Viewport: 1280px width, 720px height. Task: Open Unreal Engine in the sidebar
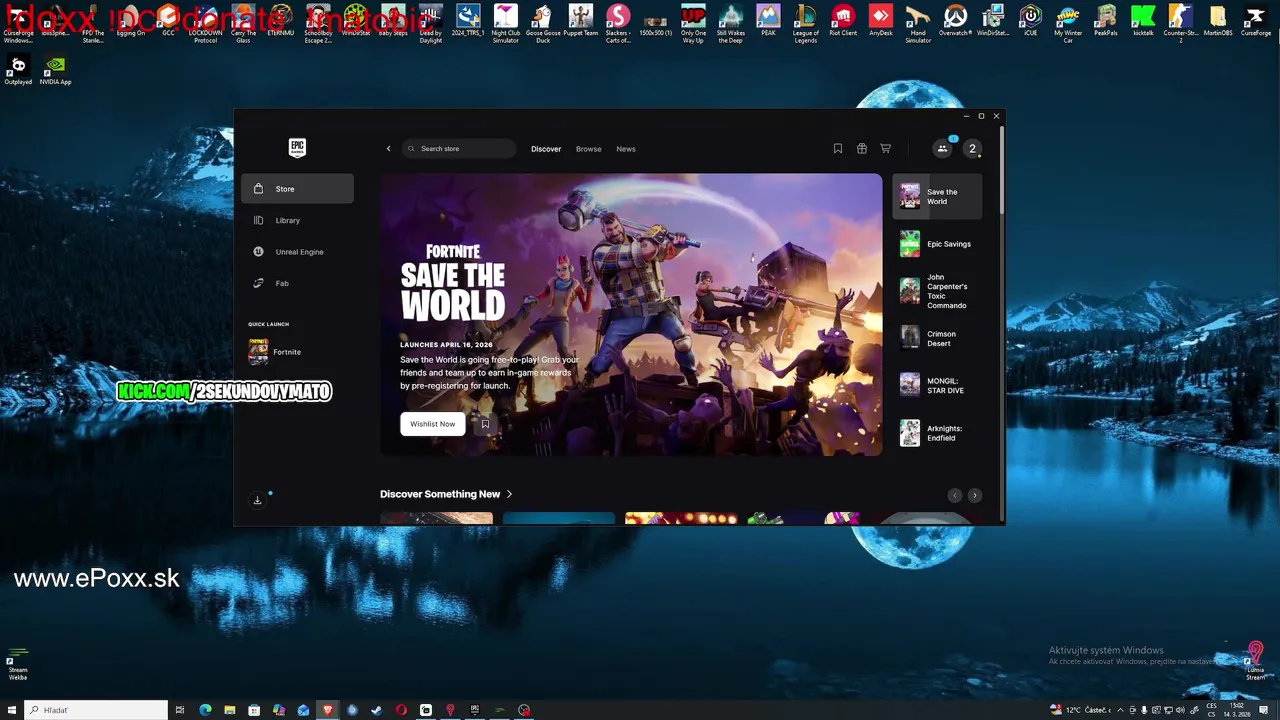tap(297, 252)
